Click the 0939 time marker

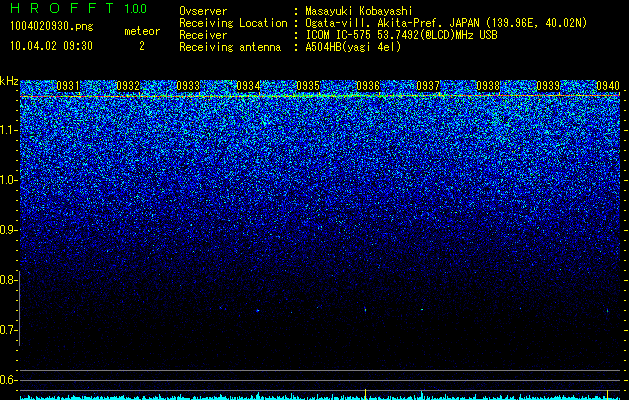(x=548, y=86)
